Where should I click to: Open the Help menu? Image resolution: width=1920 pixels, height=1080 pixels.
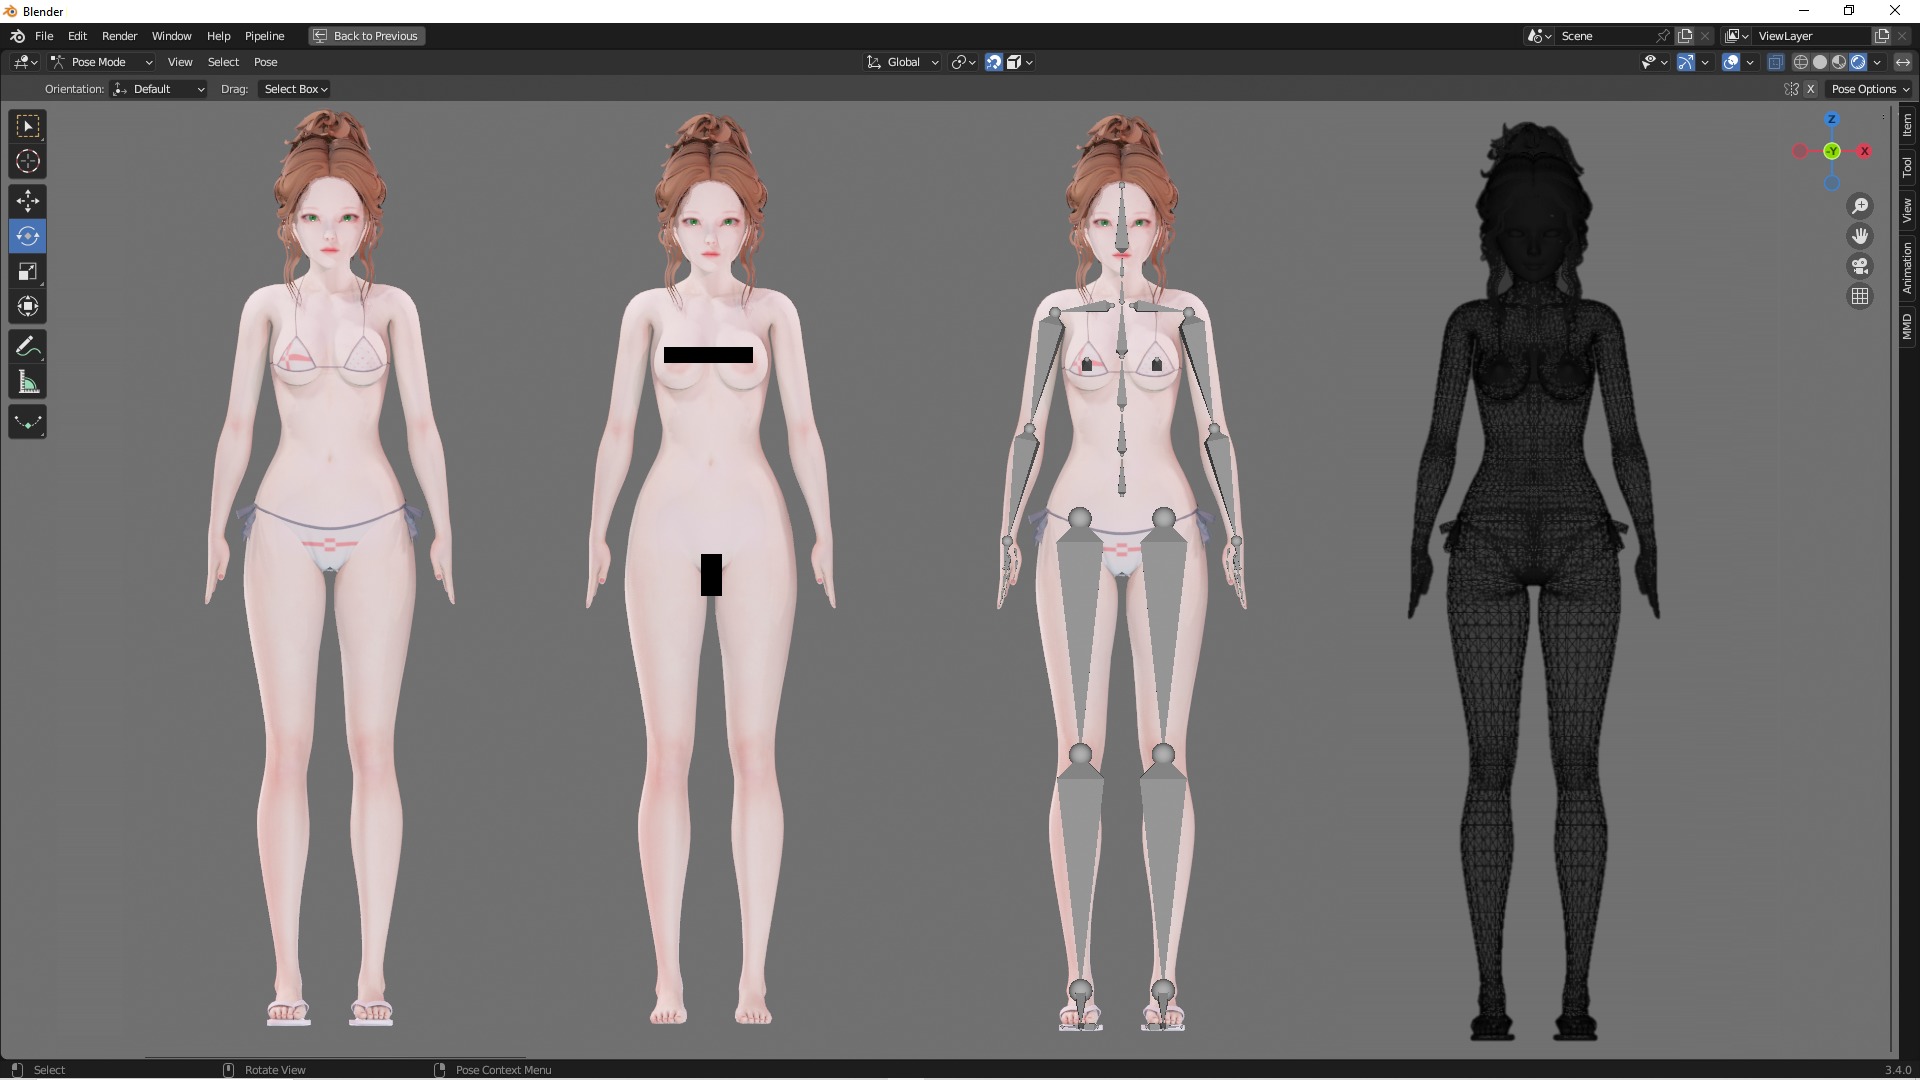pyautogui.click(x=218, y=36)
